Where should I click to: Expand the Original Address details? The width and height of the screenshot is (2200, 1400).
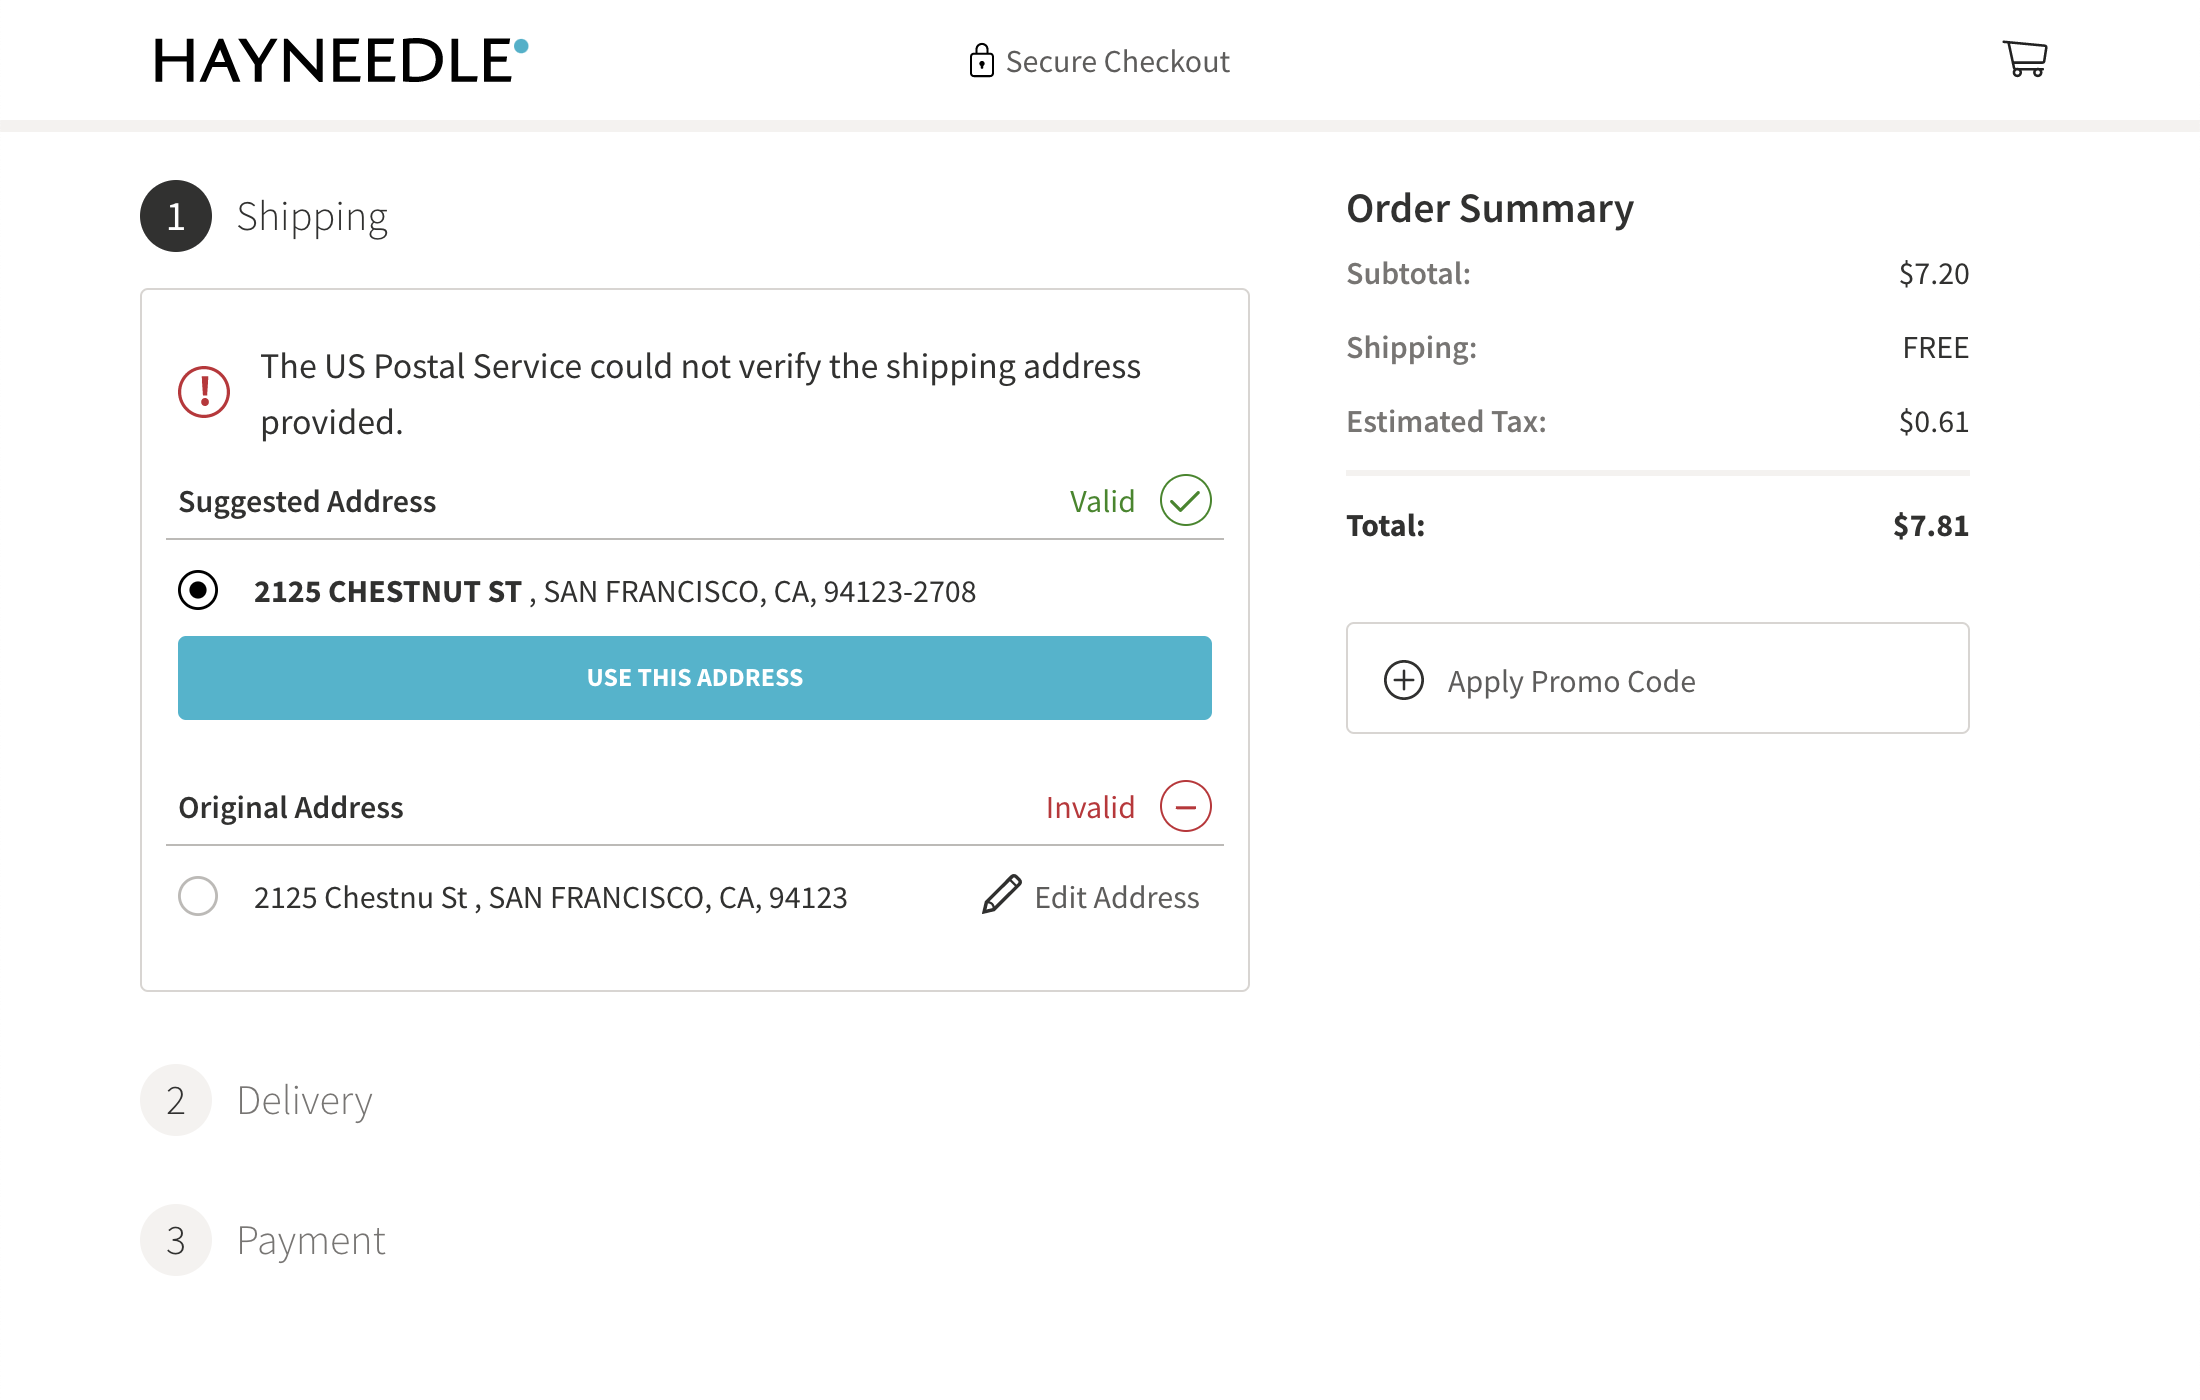pyautogui.click(x=291, y=807)
